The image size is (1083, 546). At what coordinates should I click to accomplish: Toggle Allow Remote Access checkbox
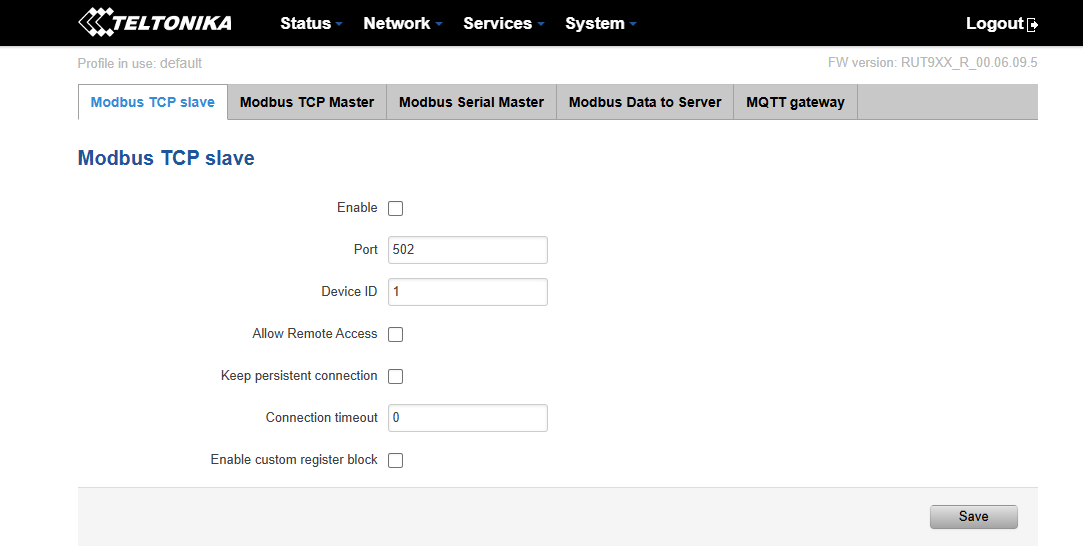tap(395, 335)
